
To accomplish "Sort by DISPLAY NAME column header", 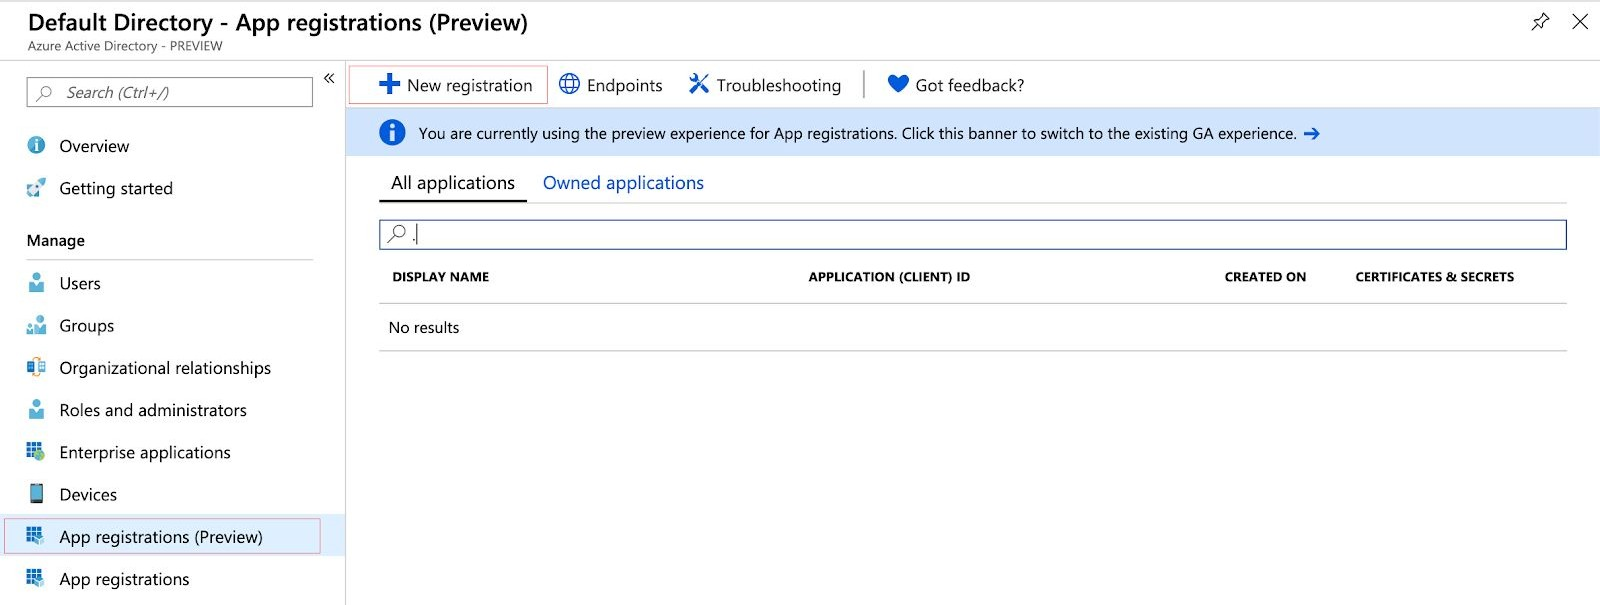I will tap(441, 277).
